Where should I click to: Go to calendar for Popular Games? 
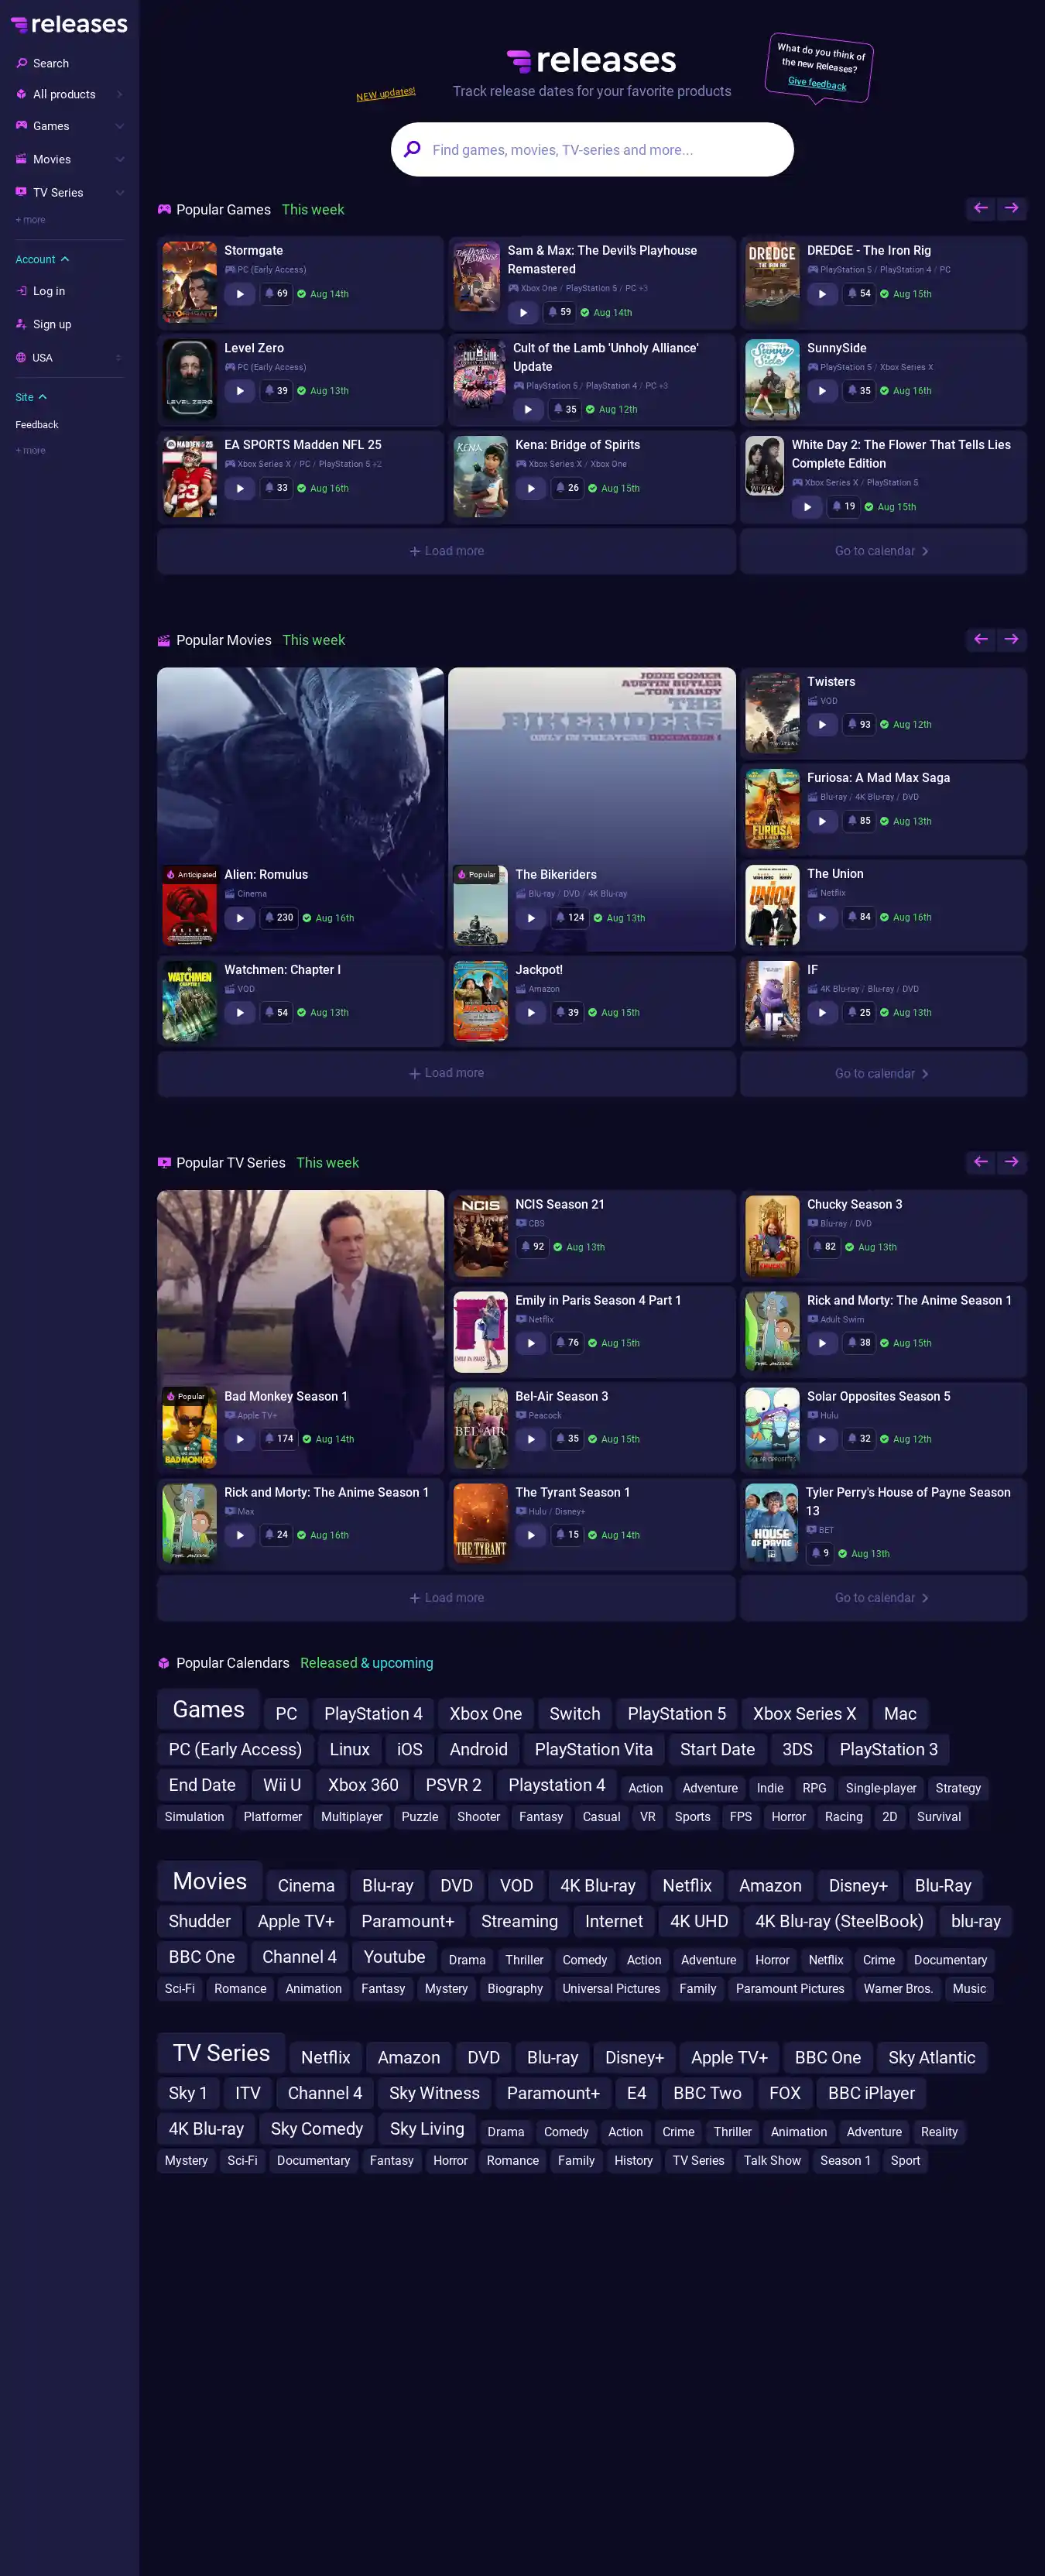pyautogui.click(x=883, y=551)
